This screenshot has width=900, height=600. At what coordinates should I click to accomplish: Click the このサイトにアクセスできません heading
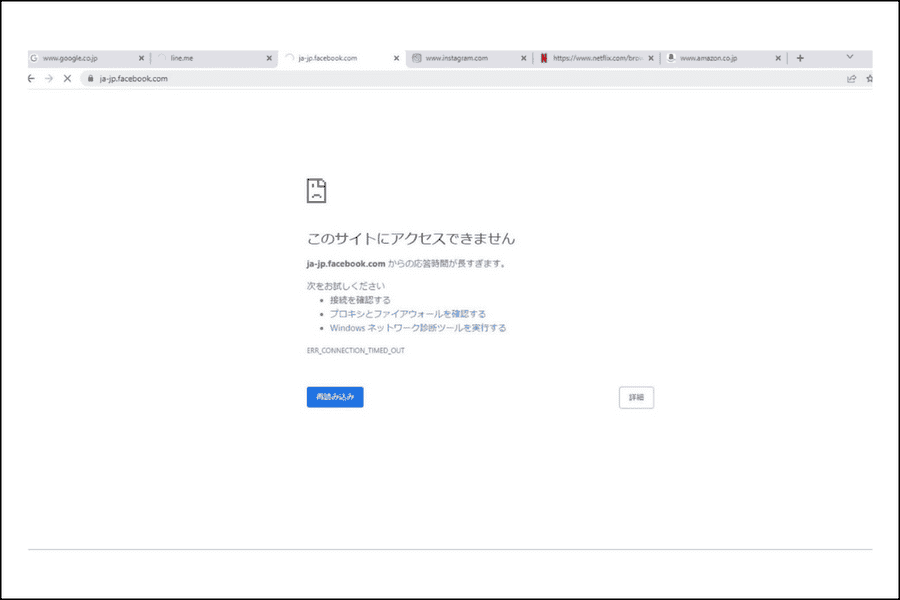411,238
